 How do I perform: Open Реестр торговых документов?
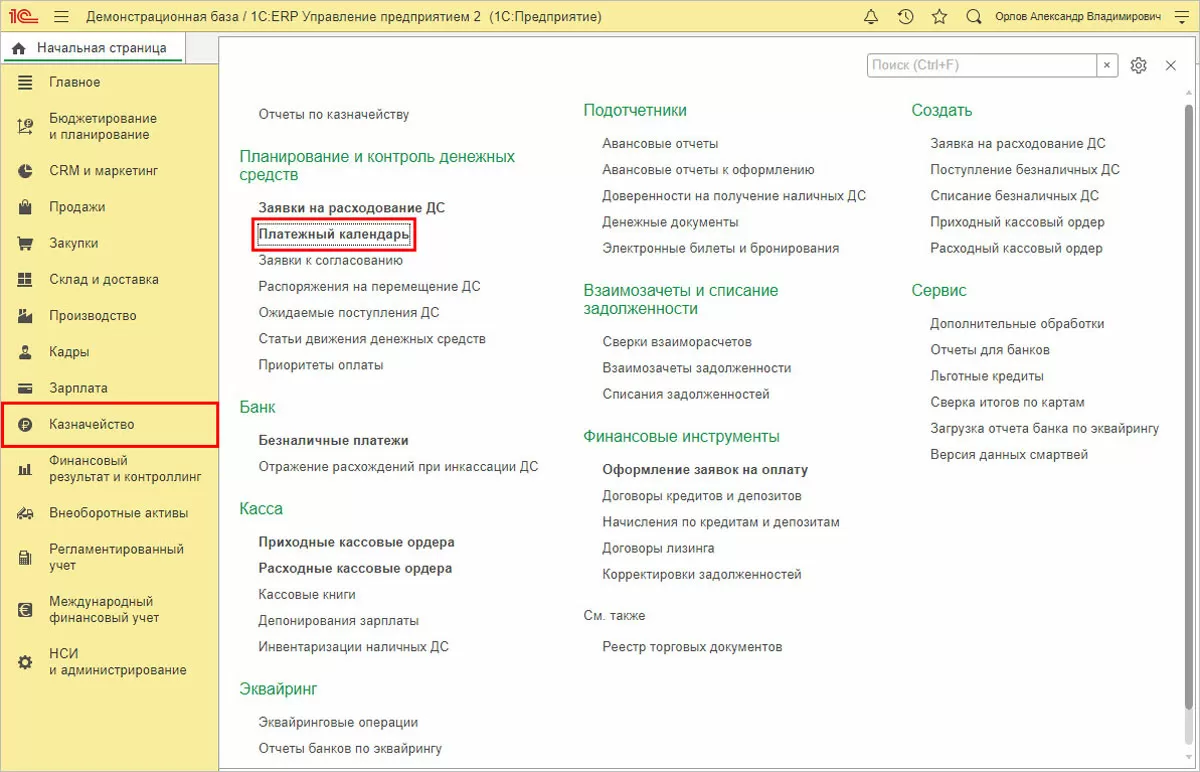(692, 647)
